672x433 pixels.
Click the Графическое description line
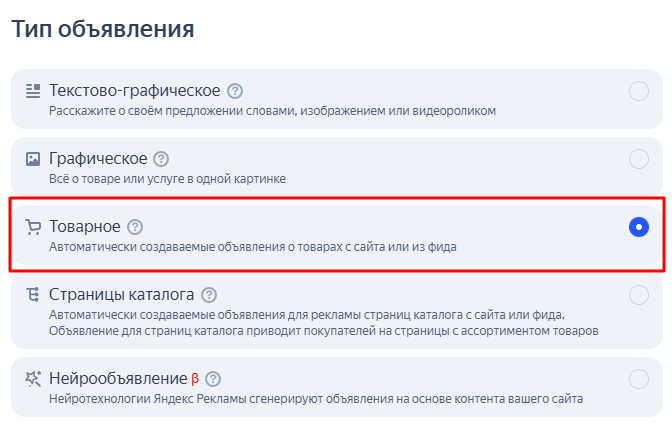[167, 179]
